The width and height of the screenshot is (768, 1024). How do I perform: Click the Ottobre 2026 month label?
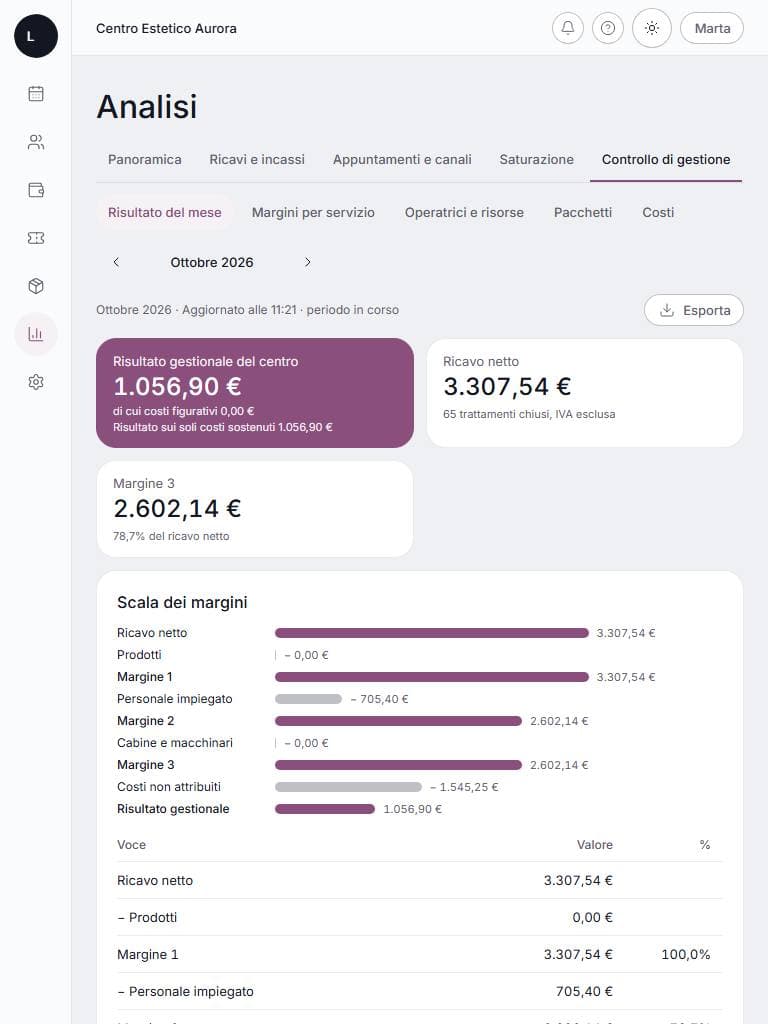(x=212, y=263)
